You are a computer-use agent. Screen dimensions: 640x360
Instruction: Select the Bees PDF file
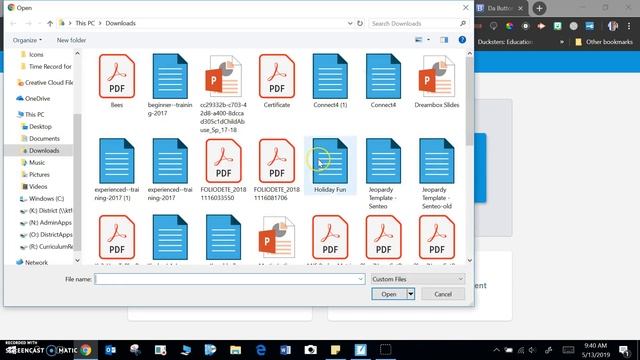117,81
